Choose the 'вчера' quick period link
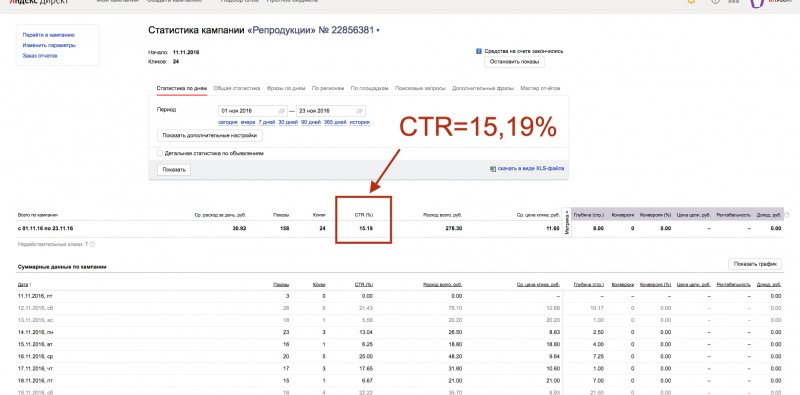The height and width of the screenshot is (395, 800). point(248,122)
